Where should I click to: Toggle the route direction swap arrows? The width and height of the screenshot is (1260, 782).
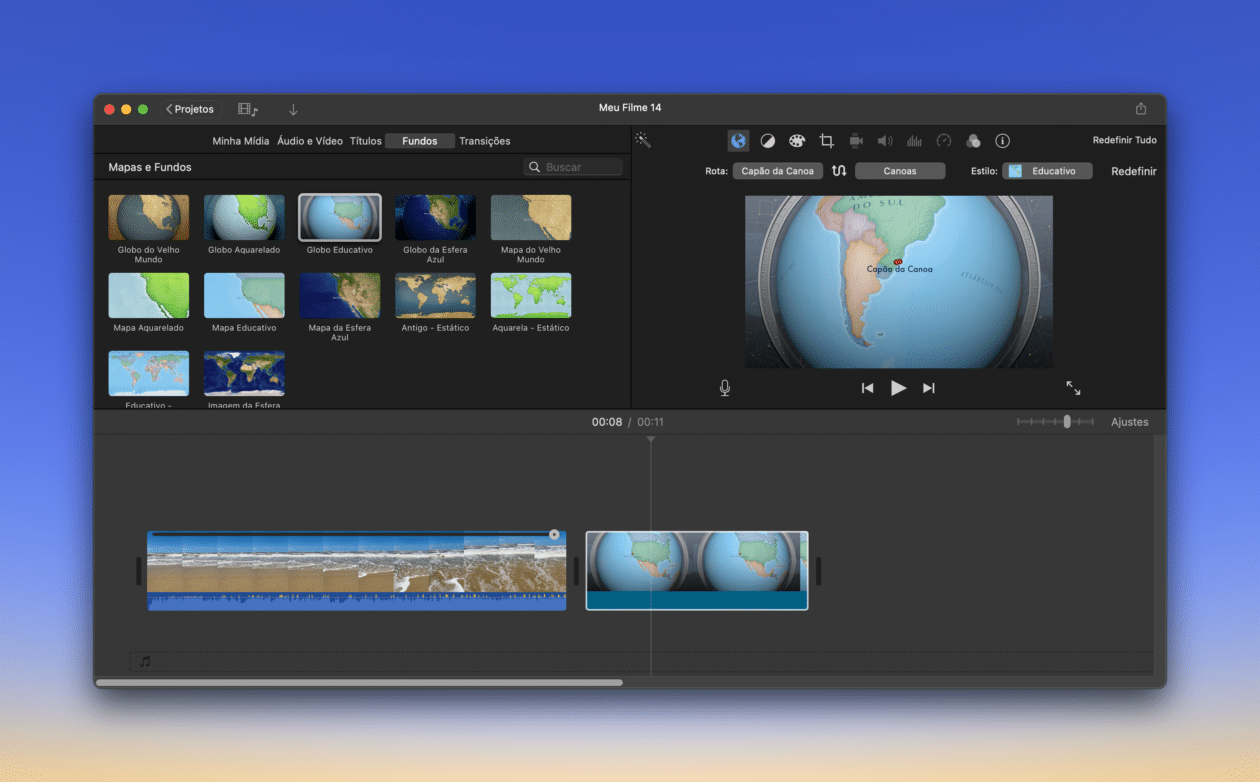[x=838, y=170]
